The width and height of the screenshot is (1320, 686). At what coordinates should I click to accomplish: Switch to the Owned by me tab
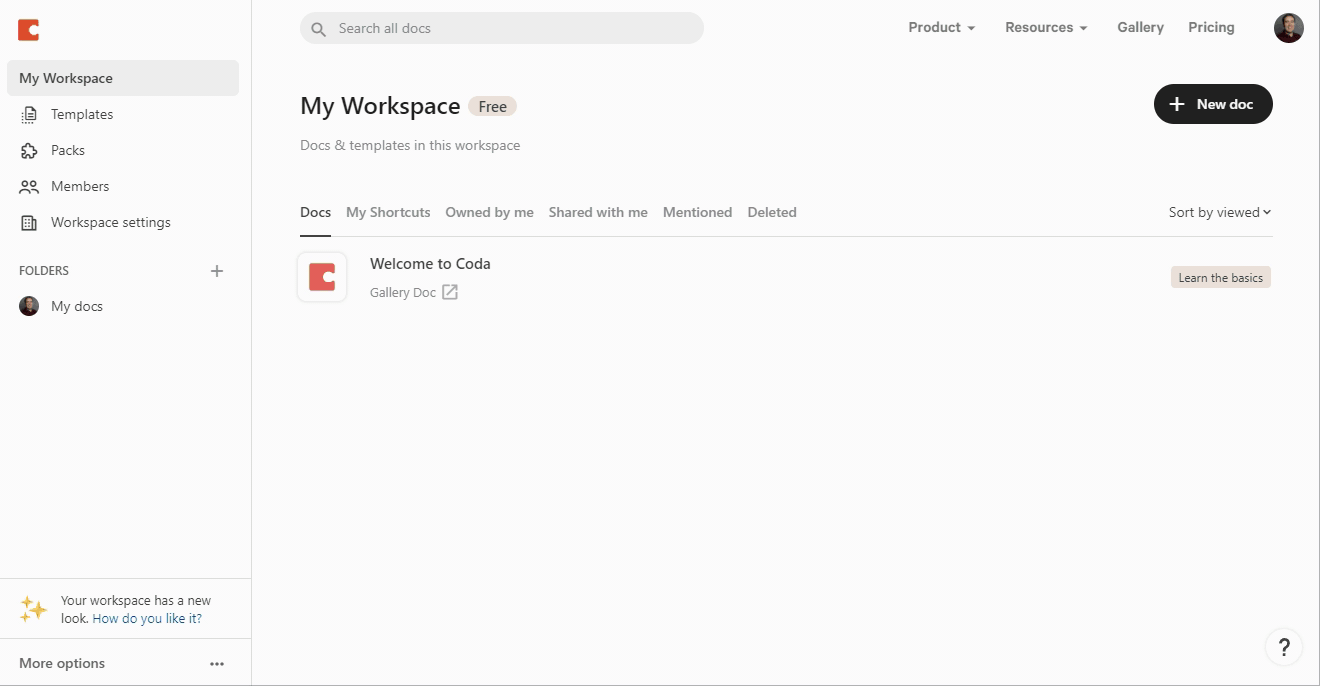(x=489, y=212)
